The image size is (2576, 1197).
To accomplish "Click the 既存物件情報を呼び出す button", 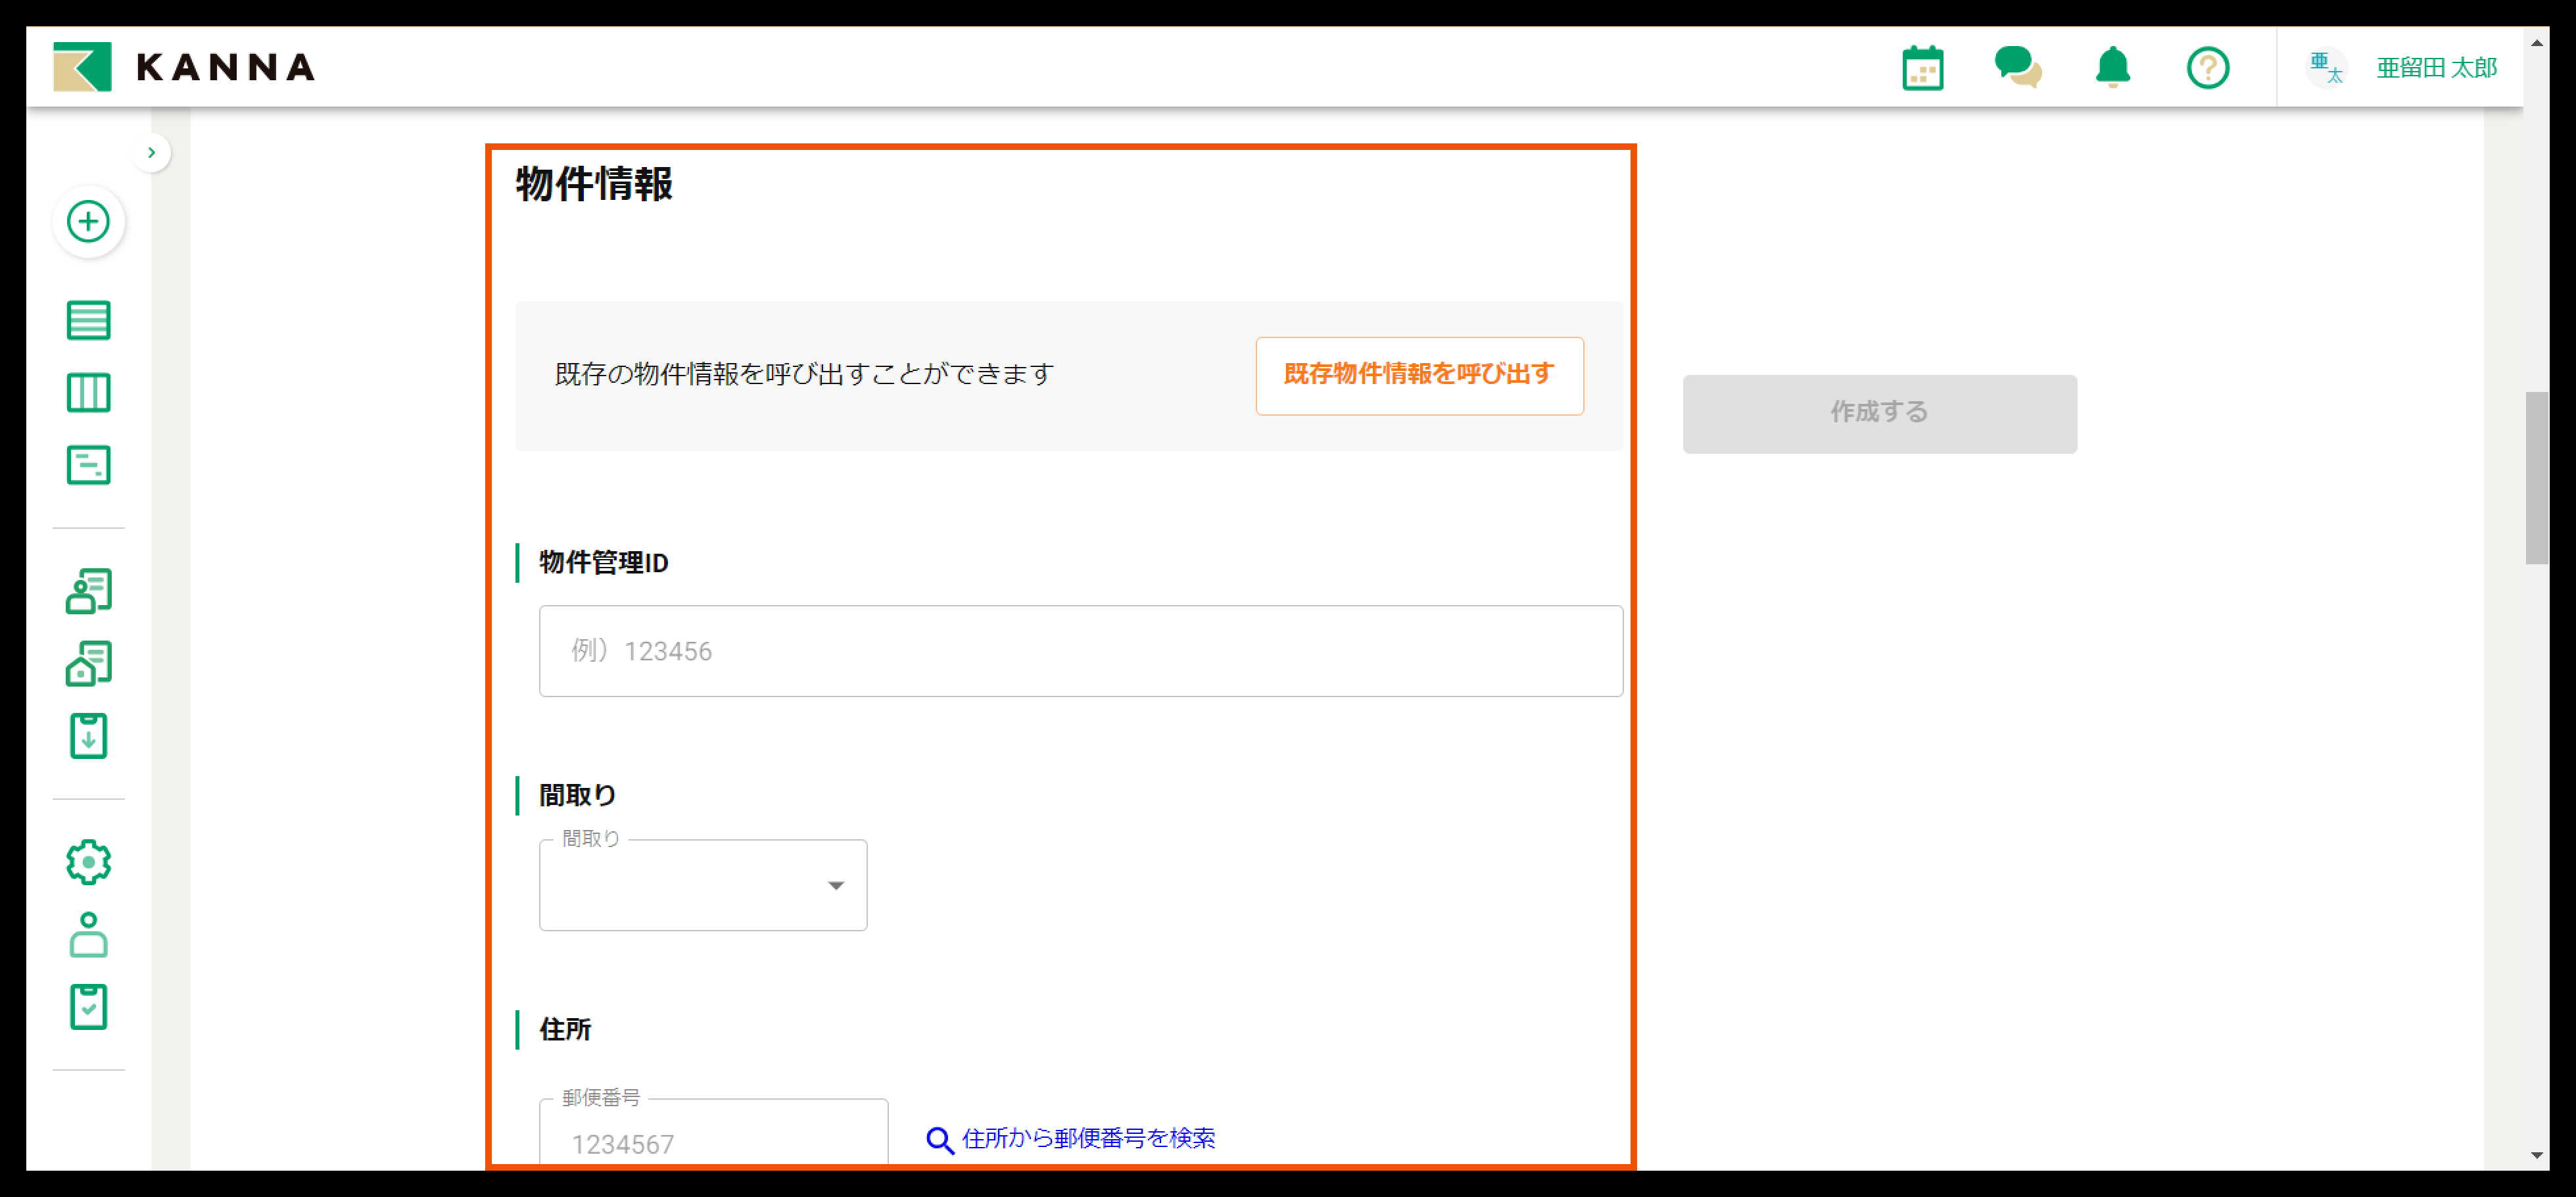I will click(1419, 376).
